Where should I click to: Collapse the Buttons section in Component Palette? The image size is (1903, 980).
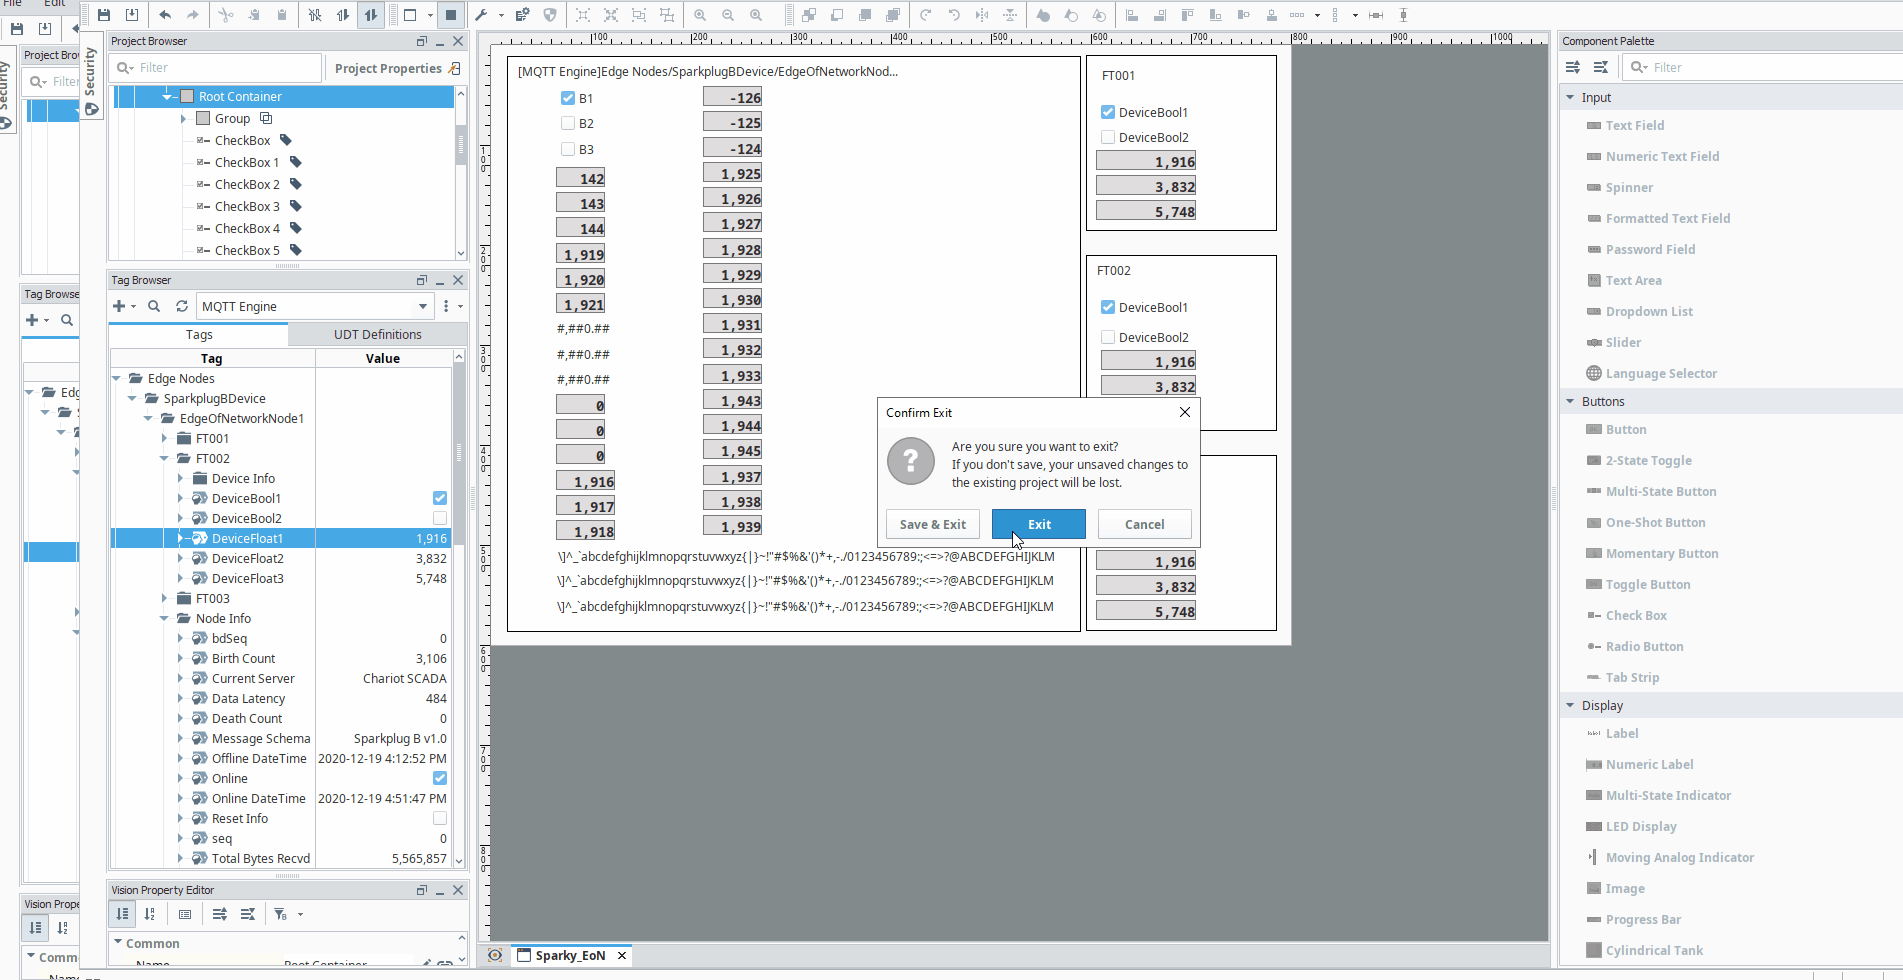[1570, 401]
